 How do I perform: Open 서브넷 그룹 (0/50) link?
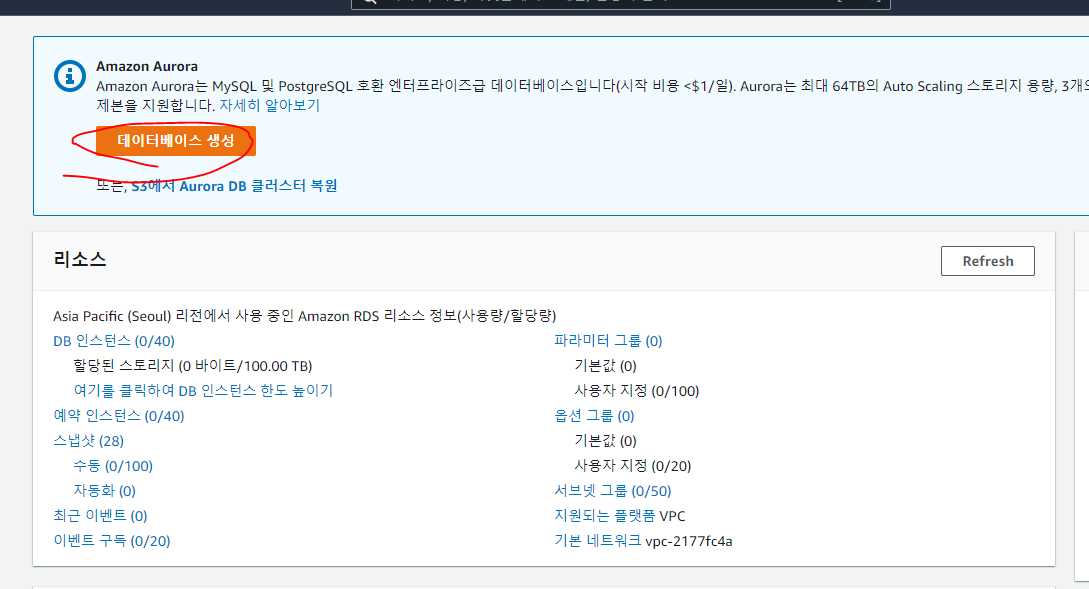tap(613, 491)
